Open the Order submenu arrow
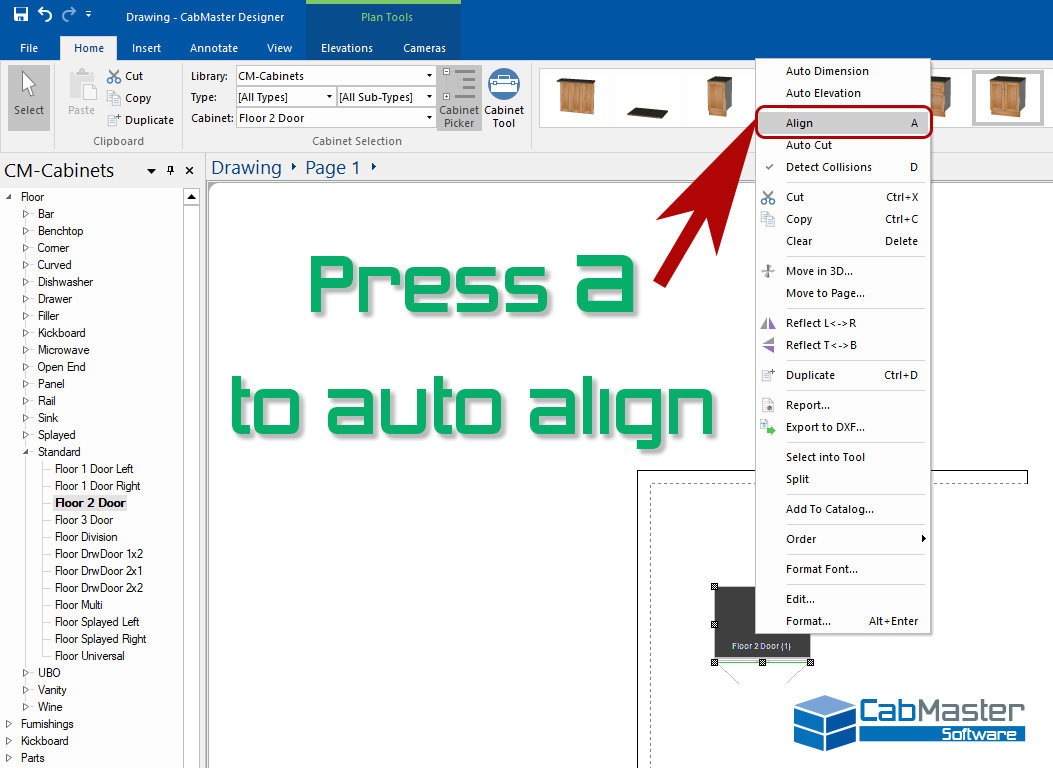Screen dimensions: 1053x768 [923, 538]
